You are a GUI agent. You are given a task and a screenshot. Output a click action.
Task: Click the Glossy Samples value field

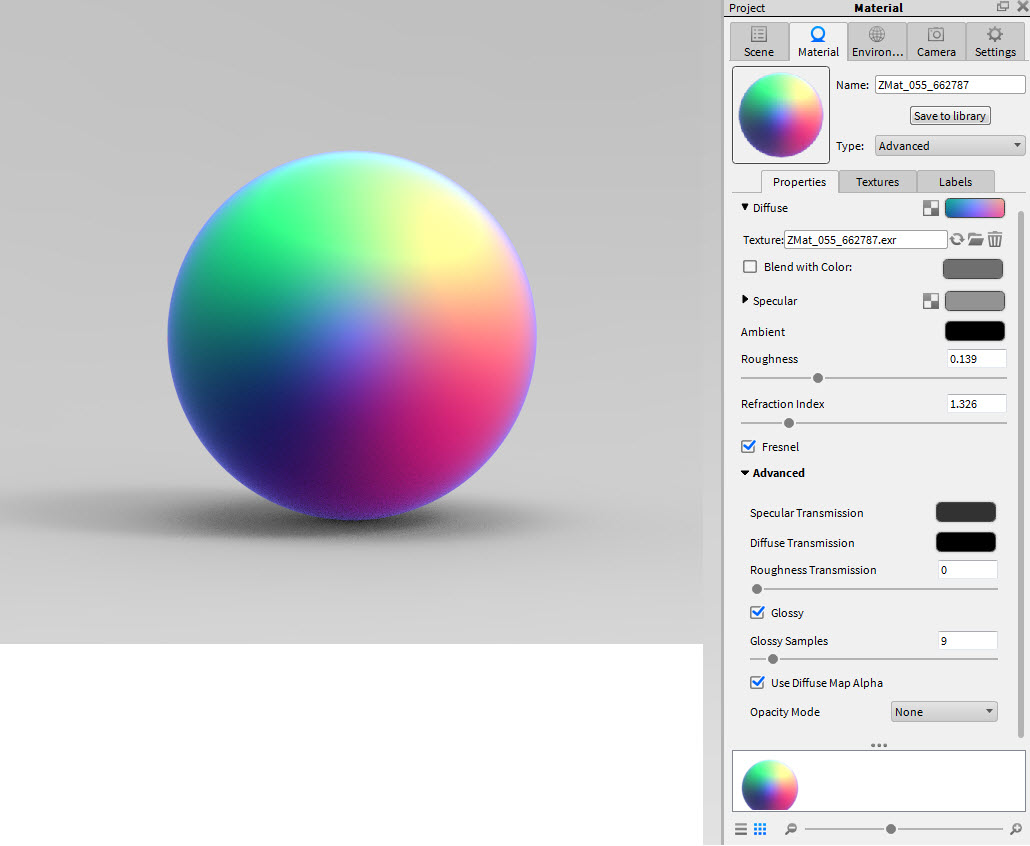click(x=968, y=640)
